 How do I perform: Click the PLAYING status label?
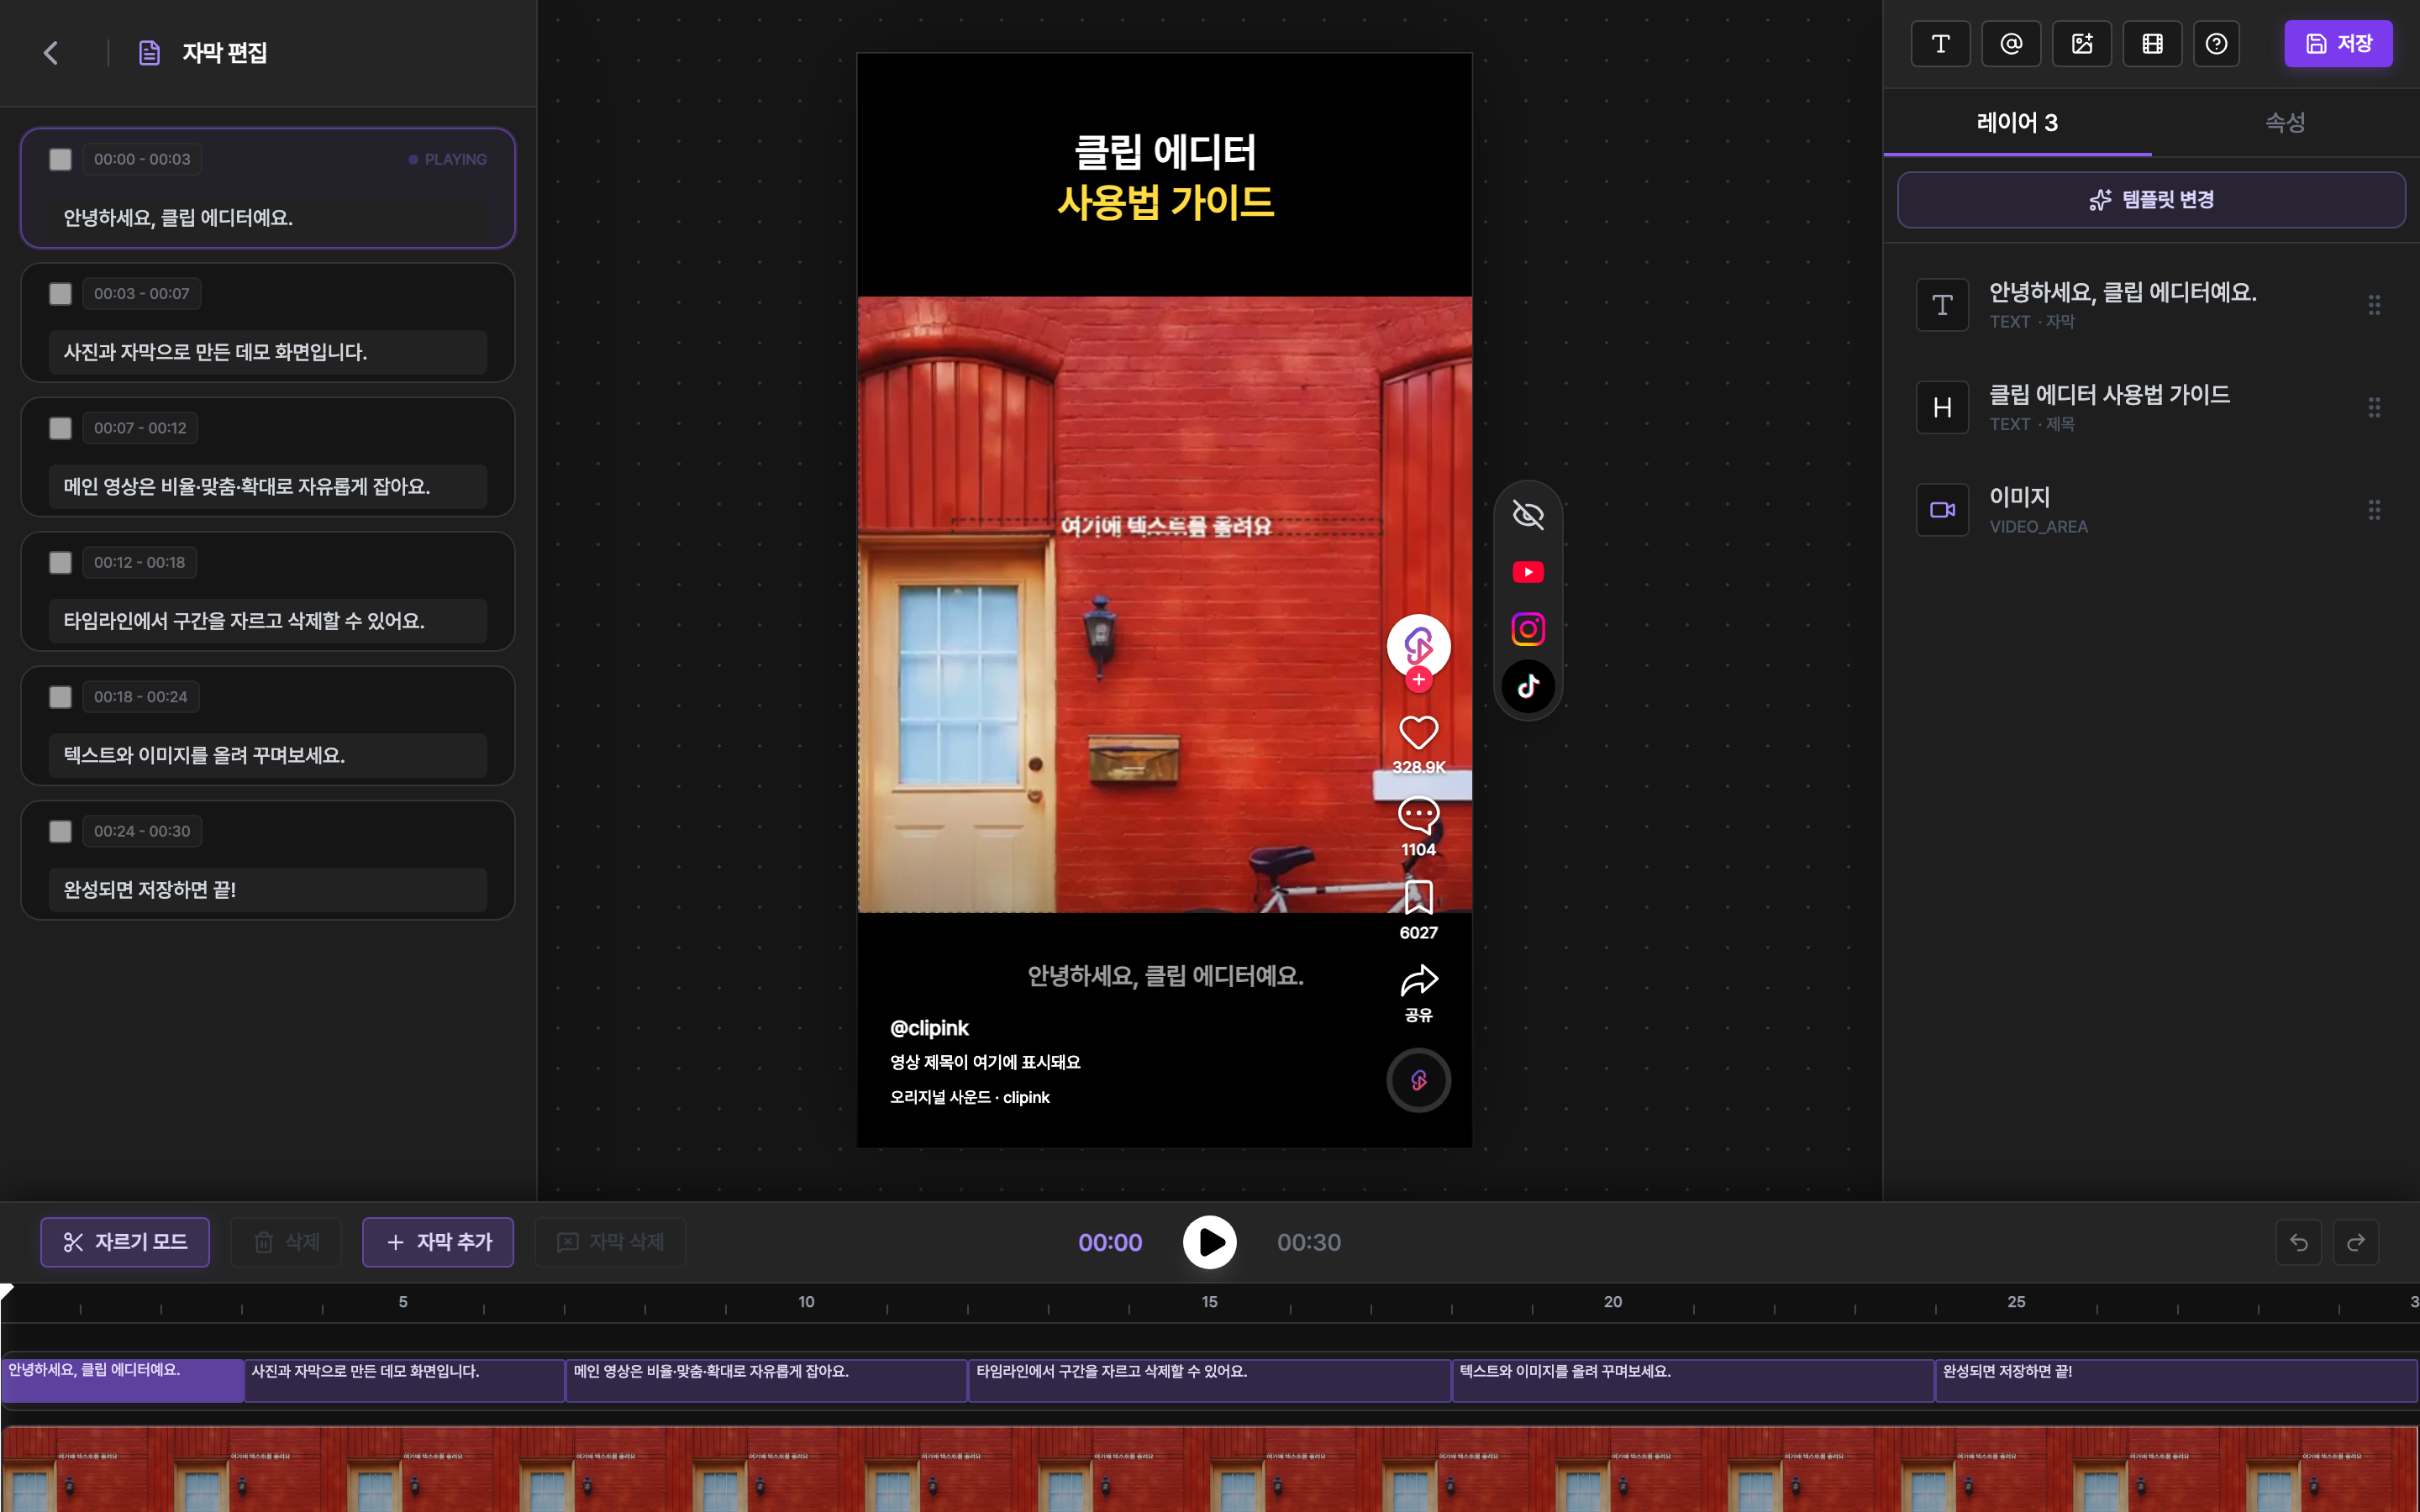click(x=448, y=159)
